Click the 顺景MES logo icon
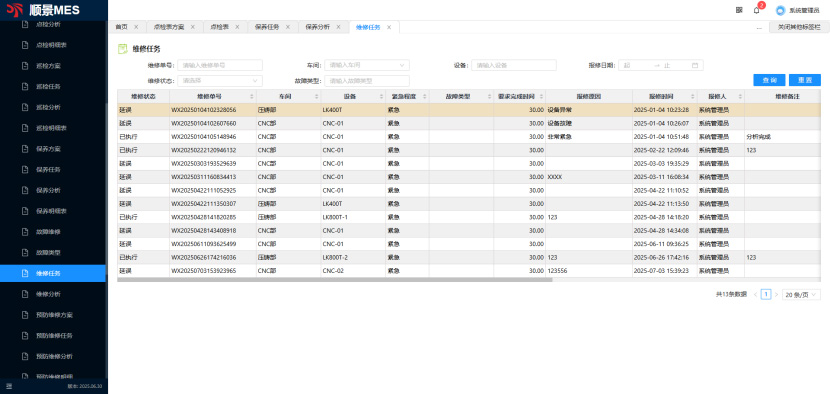 pos(15,10)
